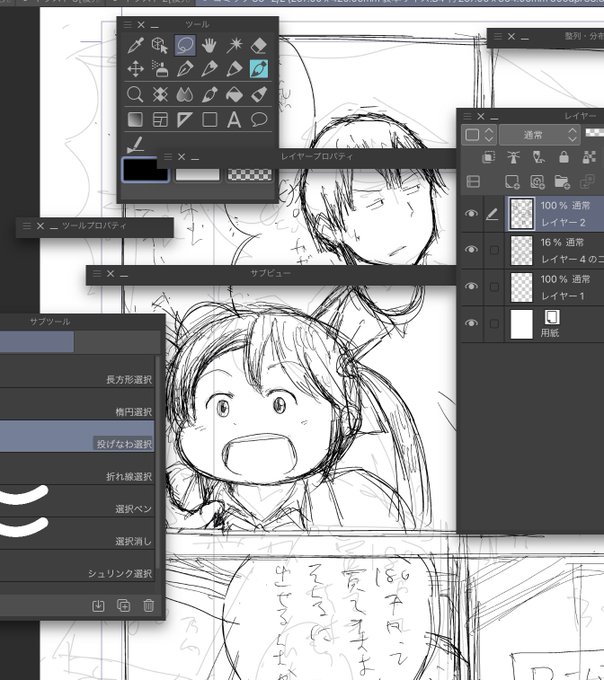Viewport: 604px width, 680px height.
Task: Select the Airbrush spray tool
Action: 160,69
